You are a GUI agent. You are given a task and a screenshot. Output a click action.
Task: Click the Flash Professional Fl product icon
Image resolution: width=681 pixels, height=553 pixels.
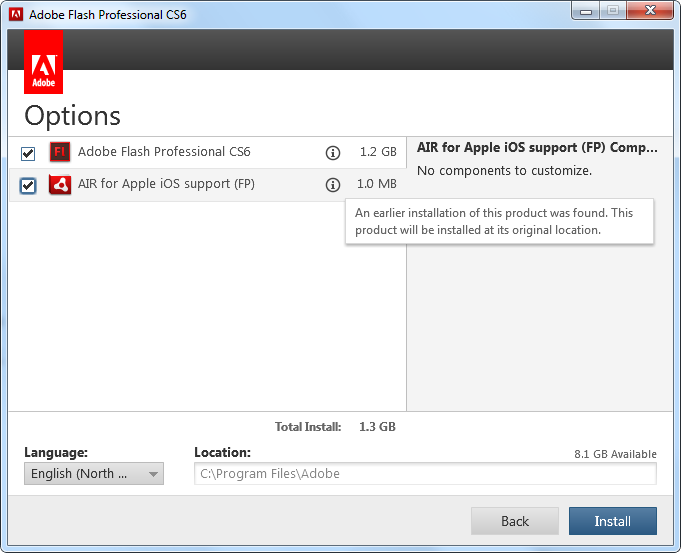(60, 152)
